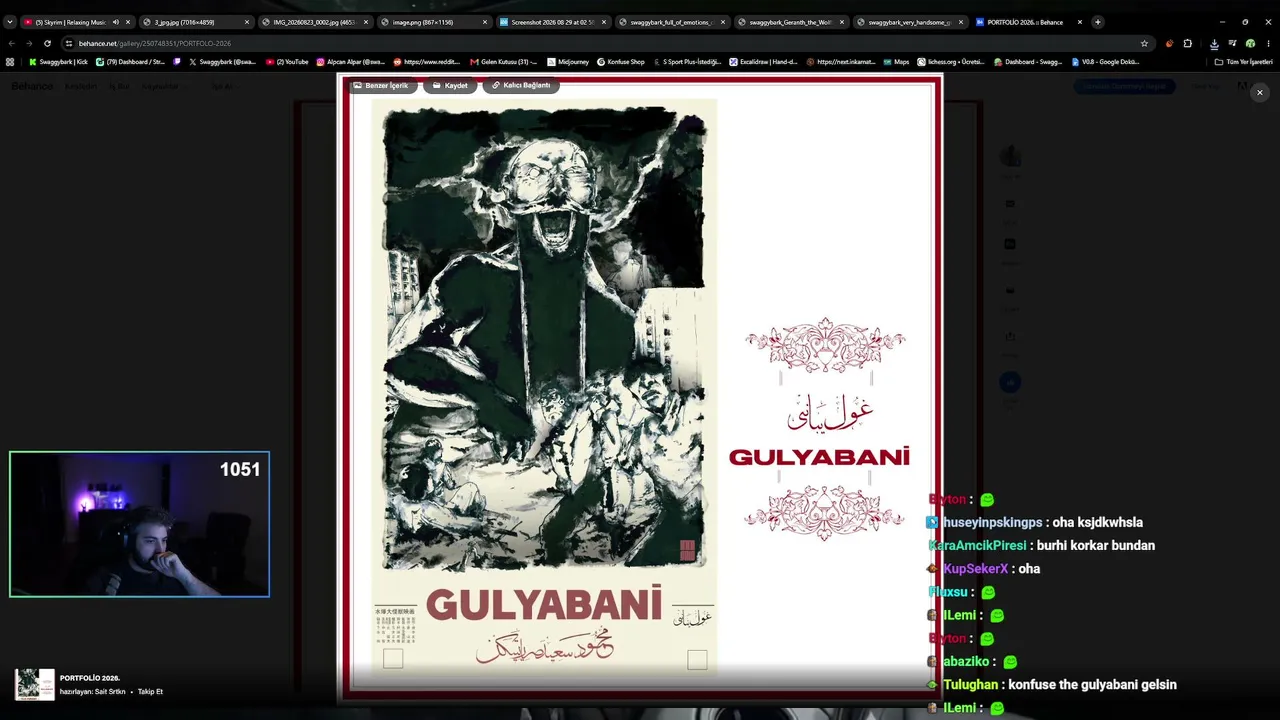View site information icon in address bar
This screenshot has width=1280, height=720.
68,44
